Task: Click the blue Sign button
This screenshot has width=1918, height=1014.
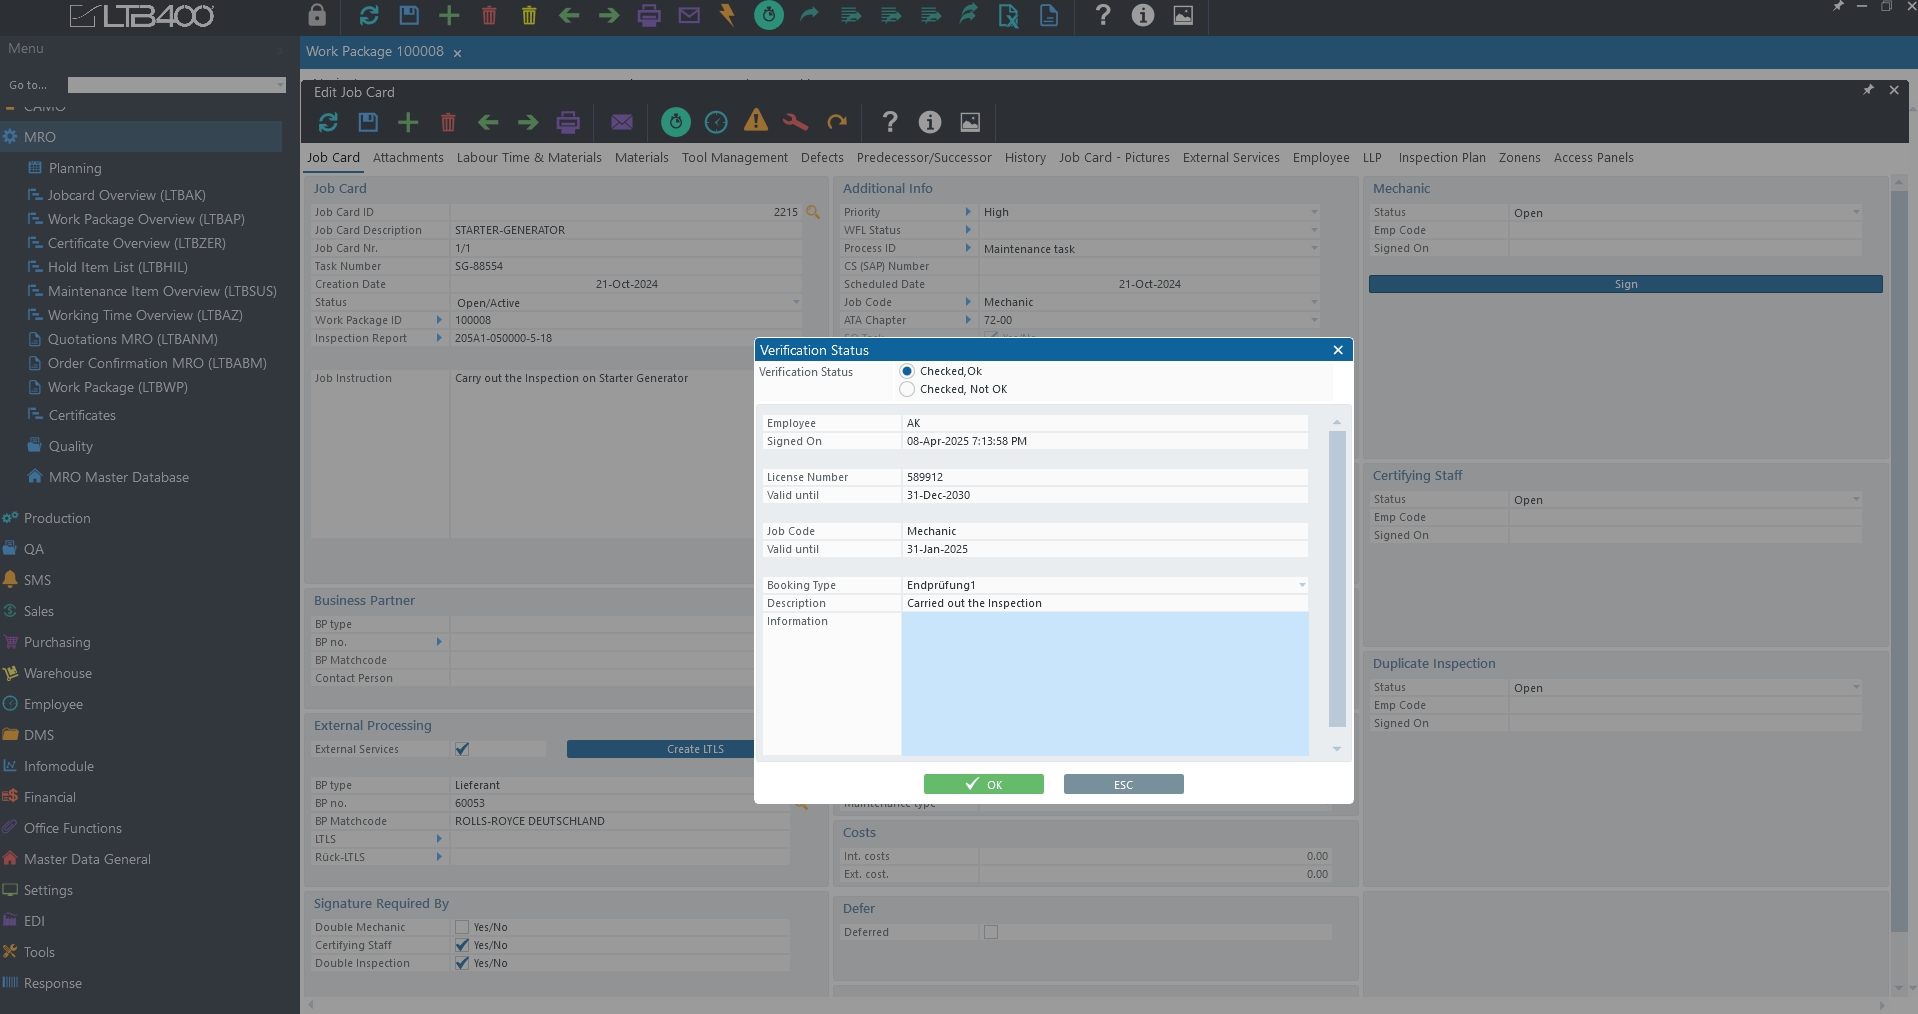Action: pyautogui.click(x=1625, y=284)
